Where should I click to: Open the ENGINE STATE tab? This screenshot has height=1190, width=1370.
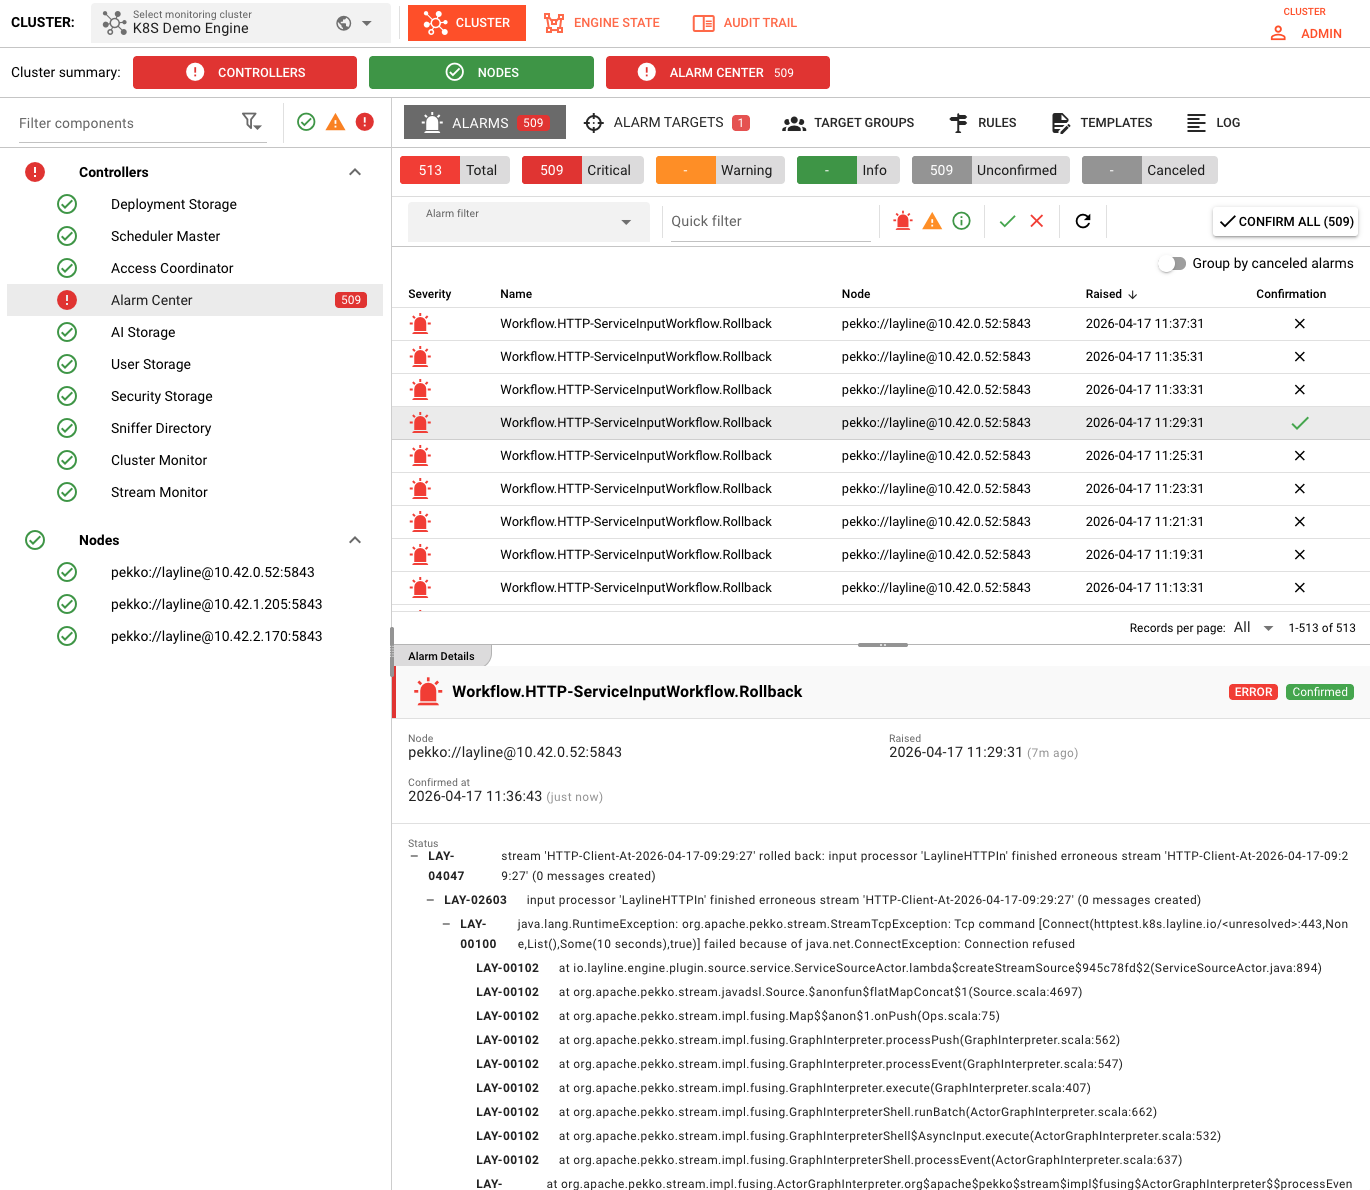602,23
